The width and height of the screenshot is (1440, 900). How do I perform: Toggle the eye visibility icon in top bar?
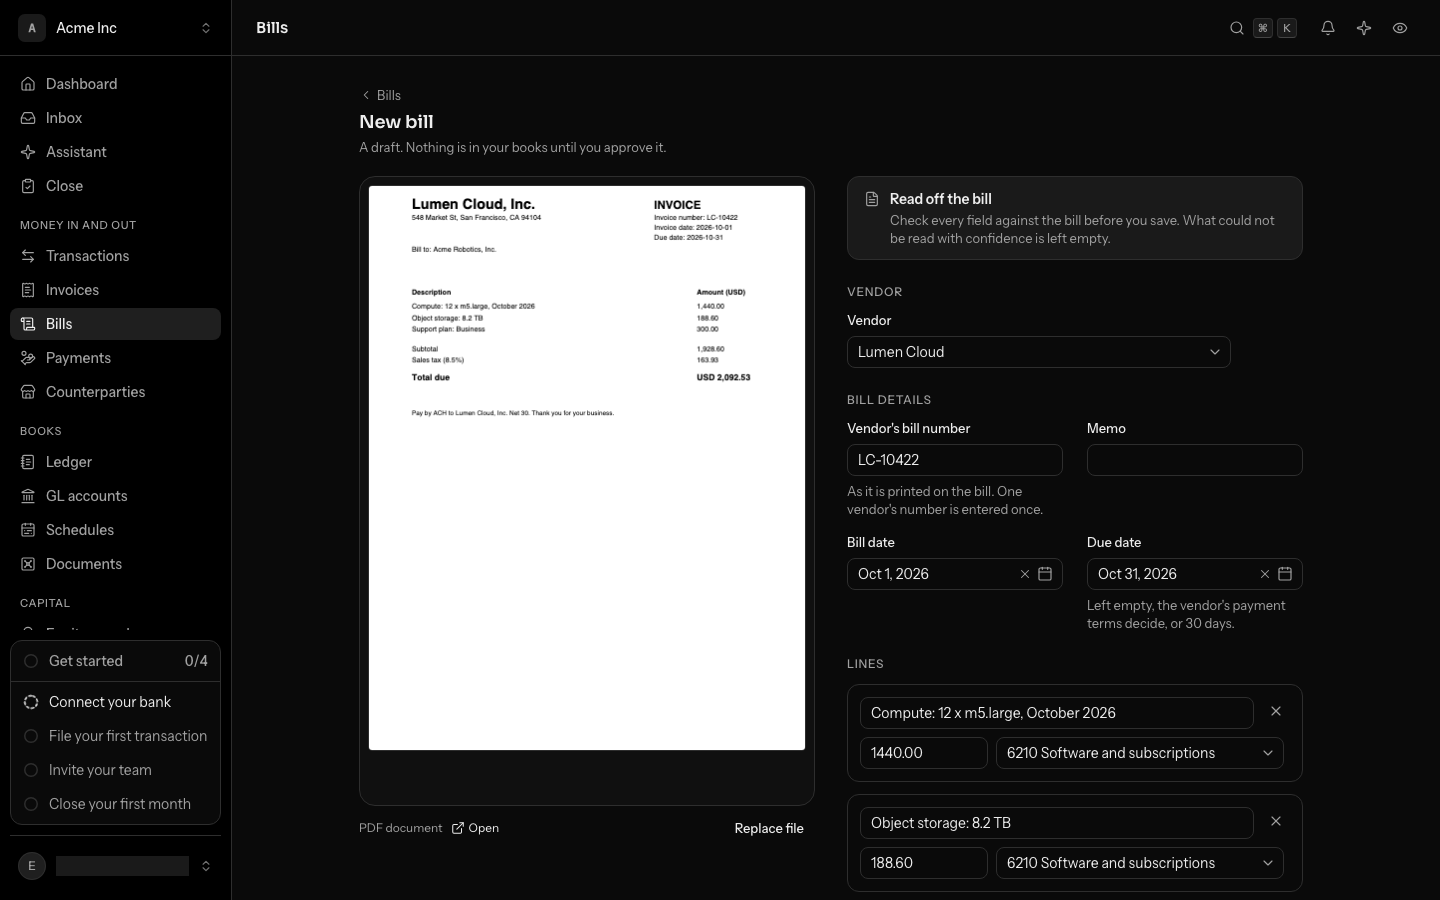coord(1400,28)
